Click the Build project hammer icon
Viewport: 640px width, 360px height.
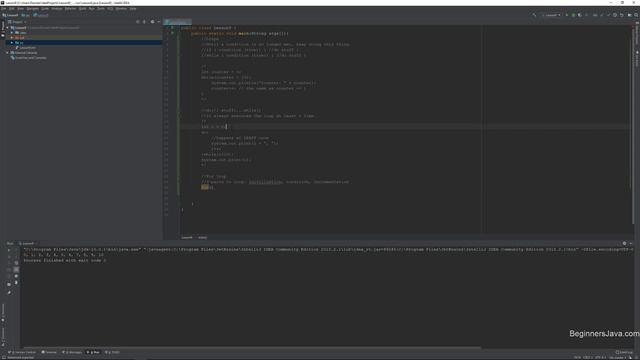click(534, 15)
